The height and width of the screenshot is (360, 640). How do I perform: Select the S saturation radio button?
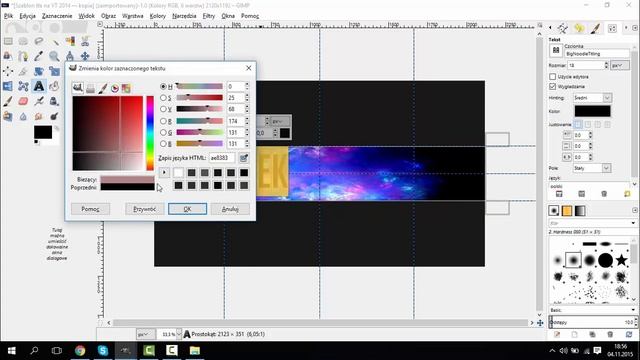click(163, 98)
